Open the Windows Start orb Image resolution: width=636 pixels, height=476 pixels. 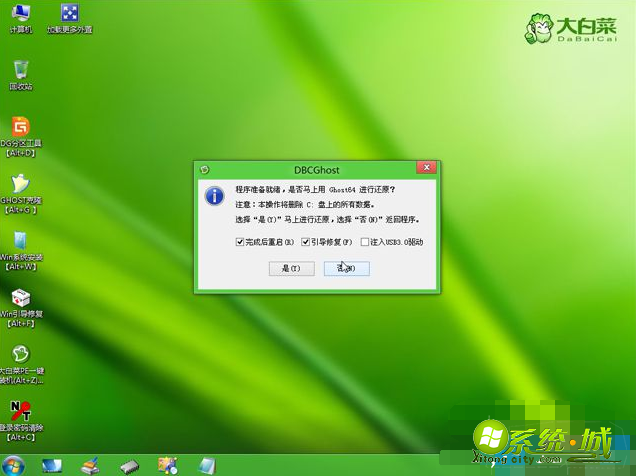pos(13,465)
